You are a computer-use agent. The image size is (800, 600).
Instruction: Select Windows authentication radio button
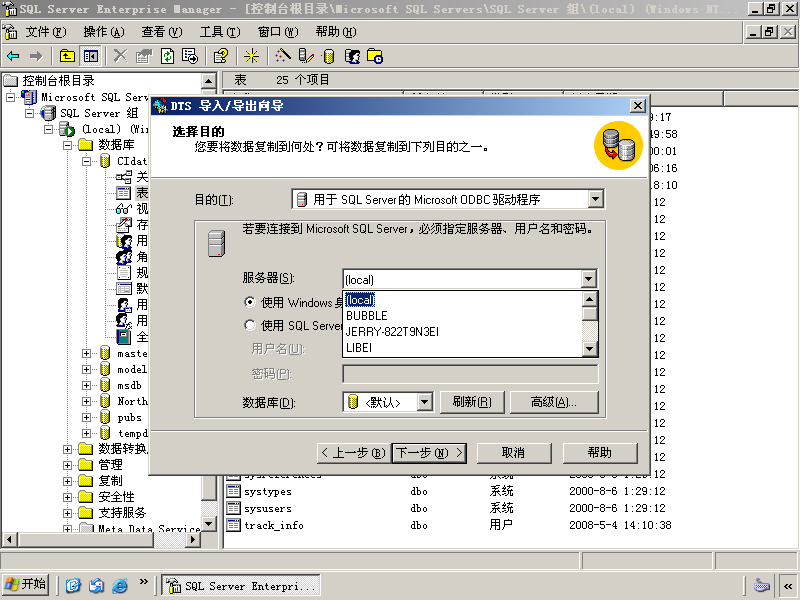(249, 302)
